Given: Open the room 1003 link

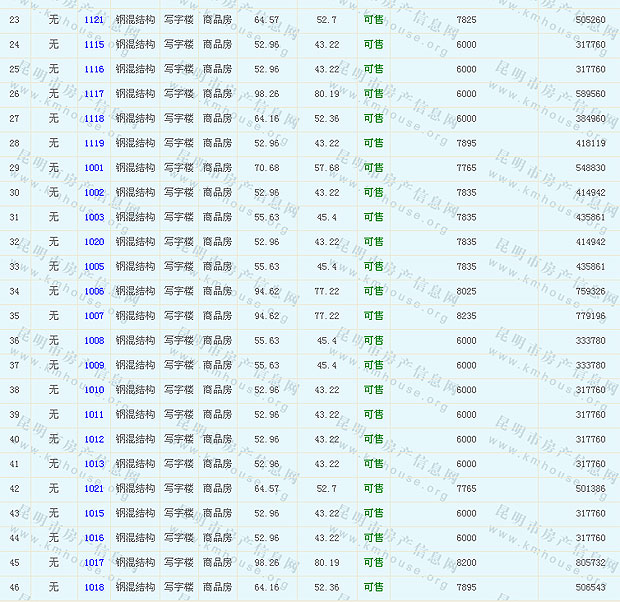Looking at the screenshot, I should [94, 217].
